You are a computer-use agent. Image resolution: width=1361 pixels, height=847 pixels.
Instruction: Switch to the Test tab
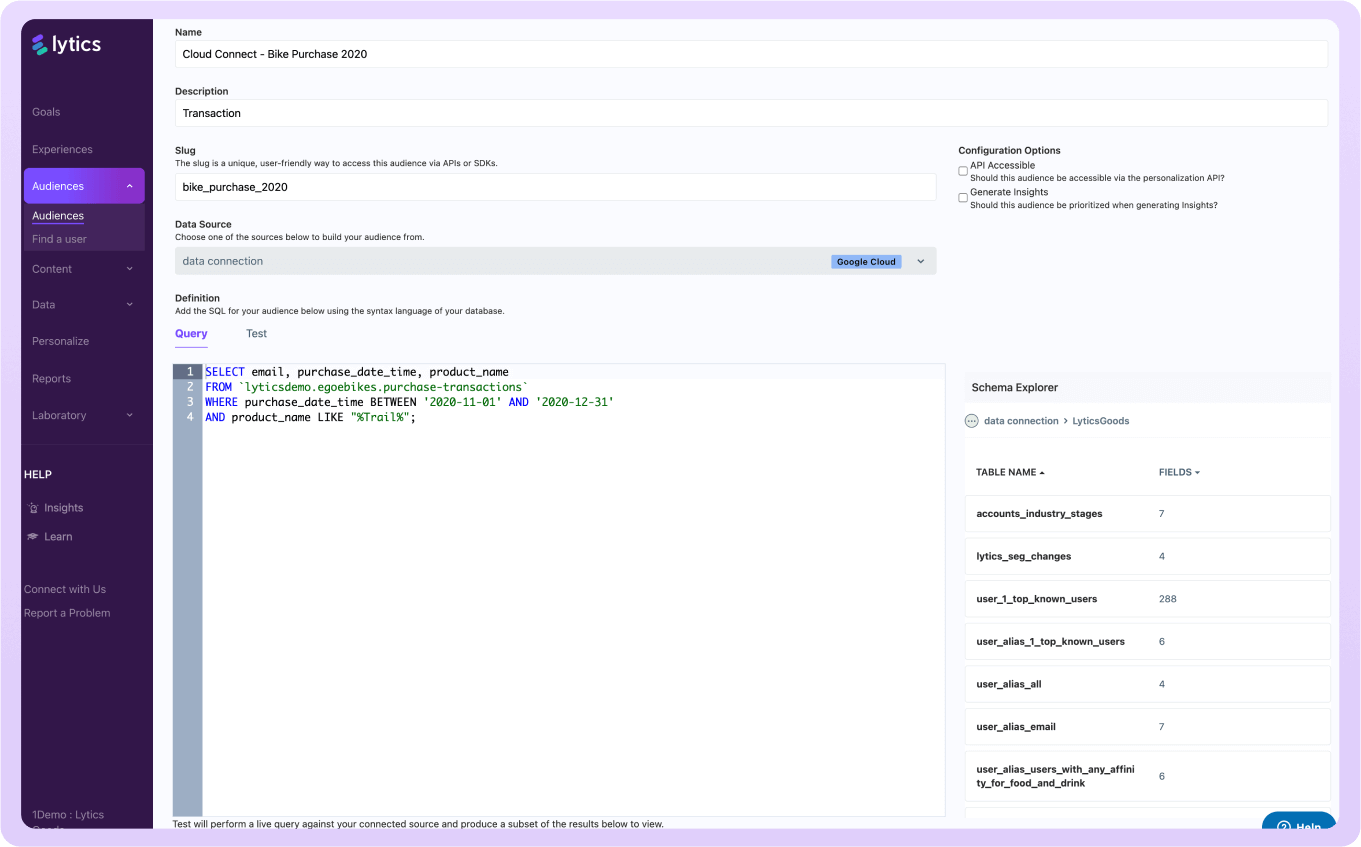(x=257, y=334)
